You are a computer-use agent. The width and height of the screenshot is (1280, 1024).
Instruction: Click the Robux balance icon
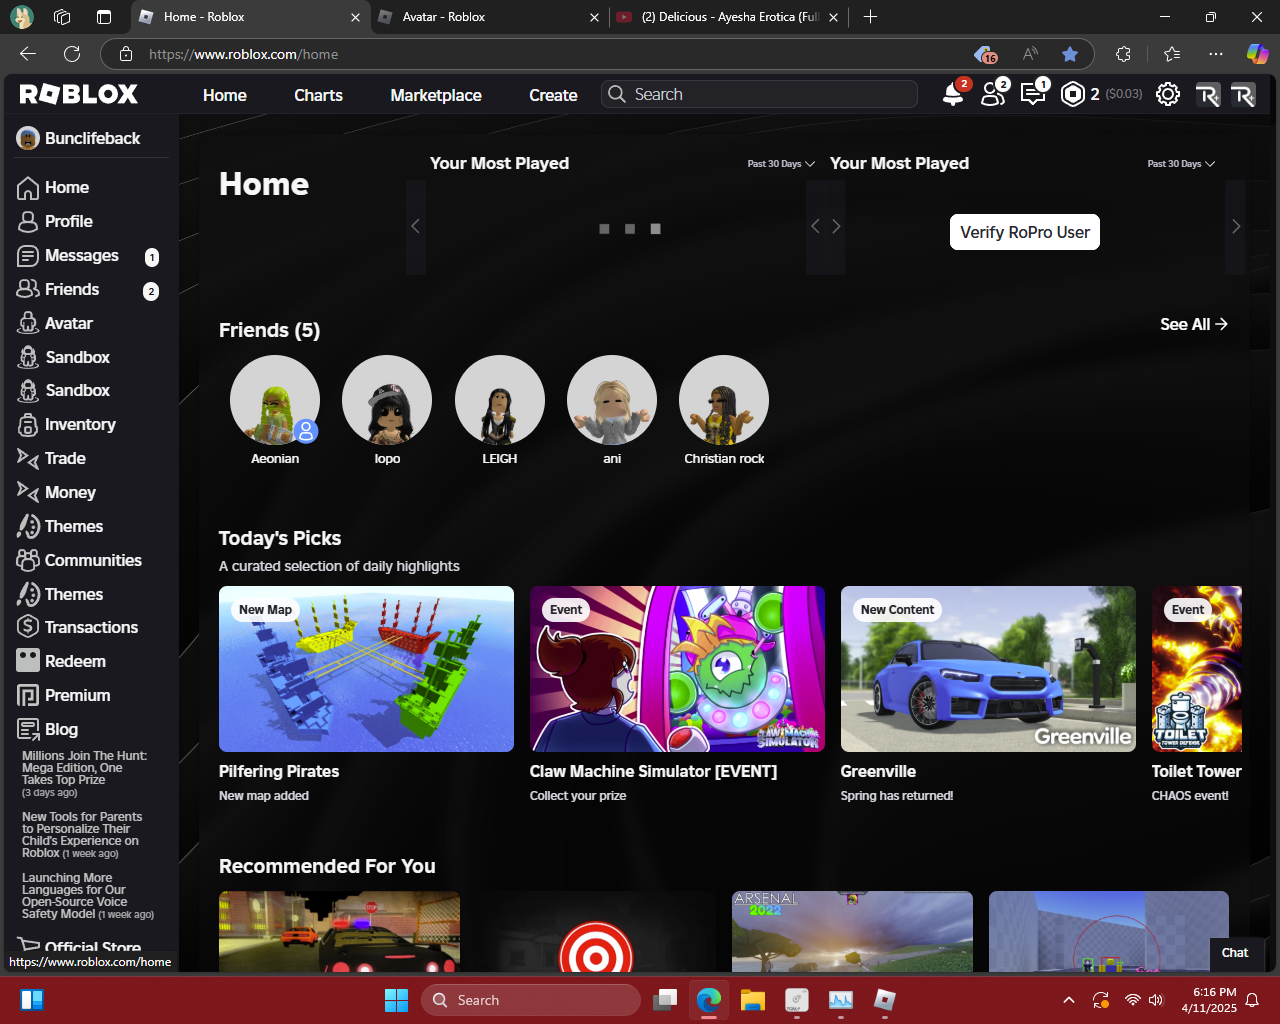(1073, 94)
